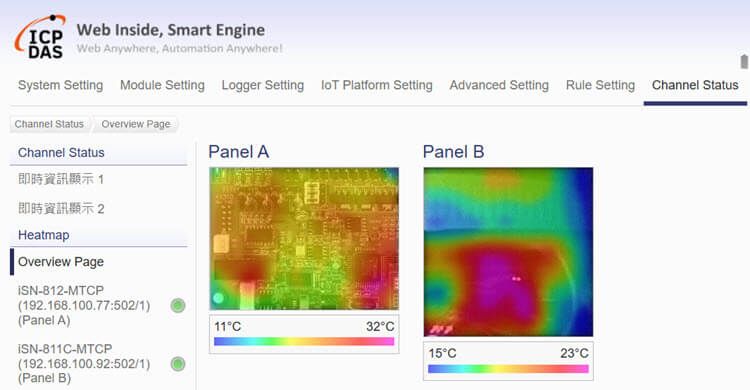Open 即時資訊顯示 1 in sidebar
The image size is (750, 390).
click(x=61, y=179)
